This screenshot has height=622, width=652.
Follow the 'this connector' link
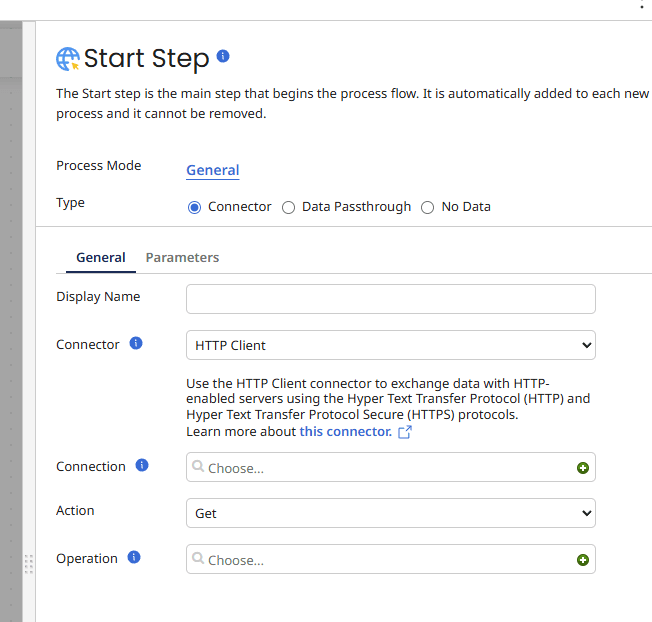tap(345, 431)
